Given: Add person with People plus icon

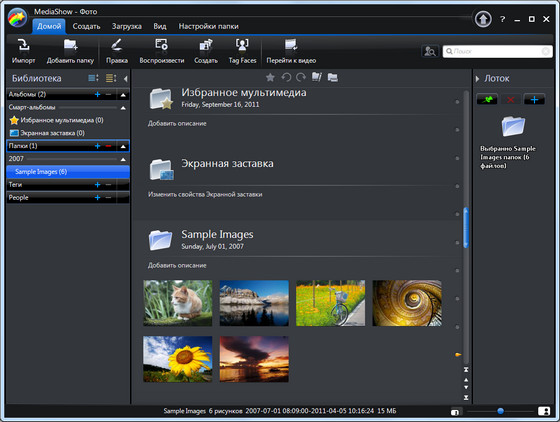Looking at the screenshot, I should tap(97, 197).
